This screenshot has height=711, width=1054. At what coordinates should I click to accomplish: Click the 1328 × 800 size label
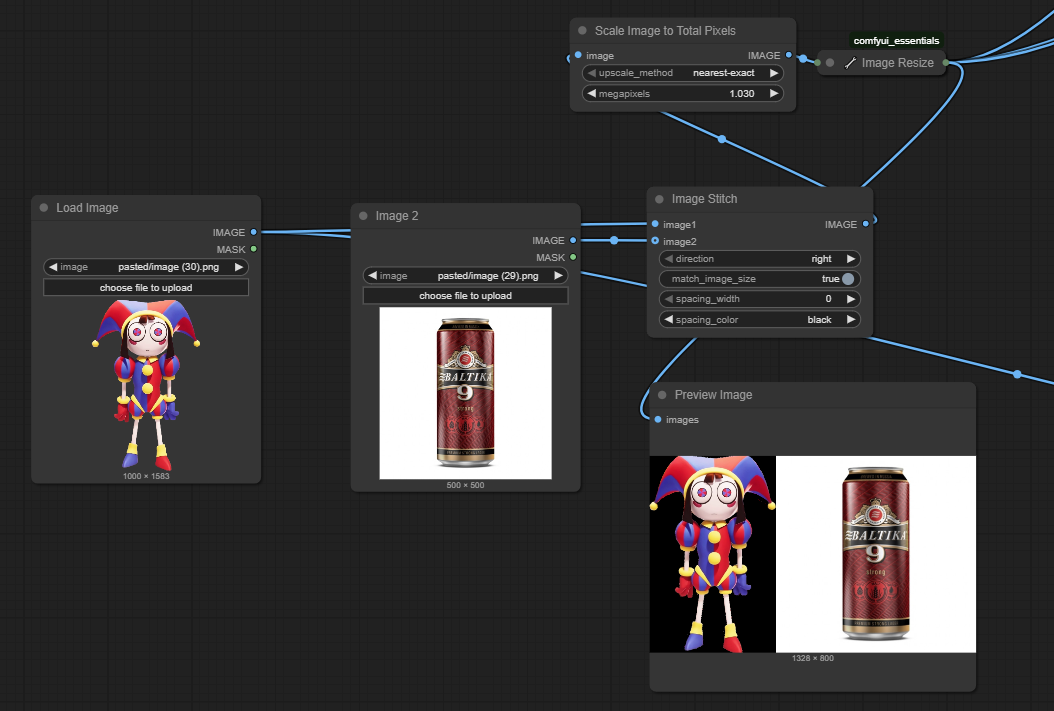coord(813,658)
